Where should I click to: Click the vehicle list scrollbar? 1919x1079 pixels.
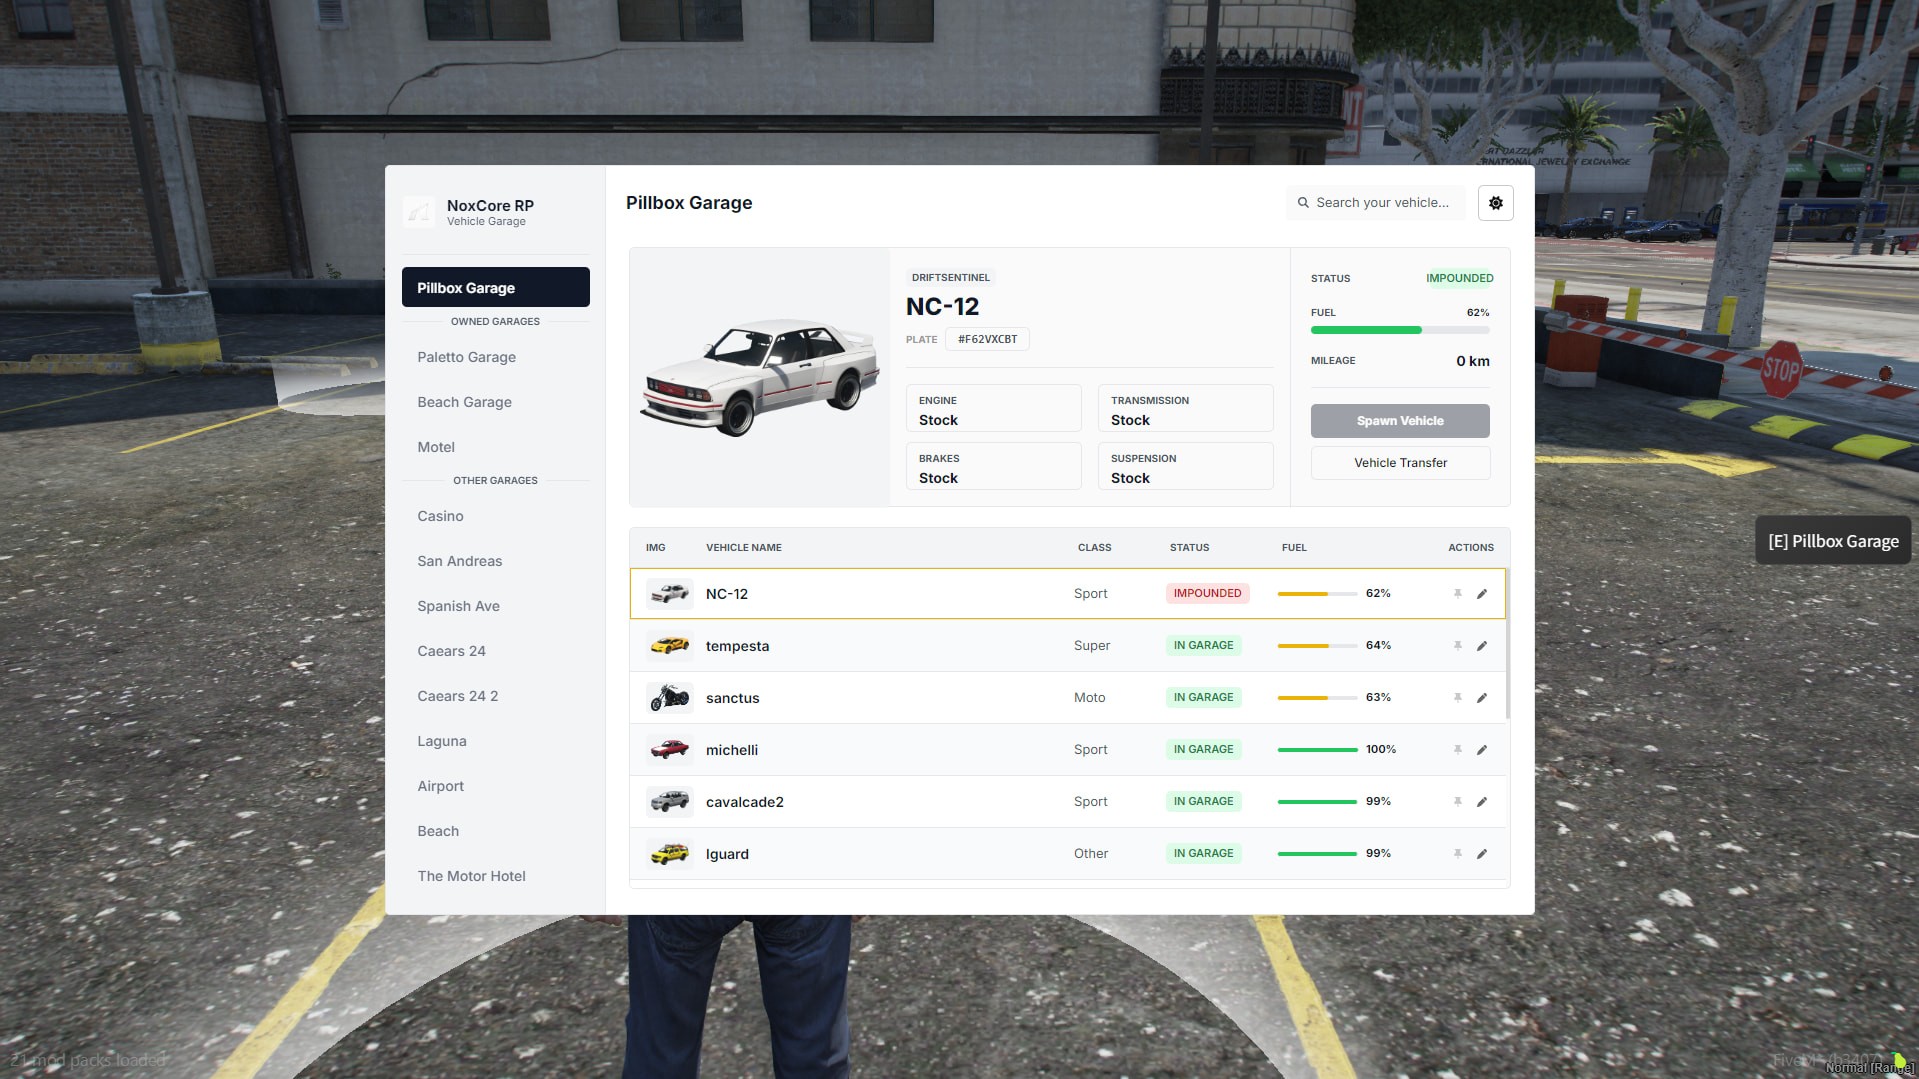tap(1507, 643)
